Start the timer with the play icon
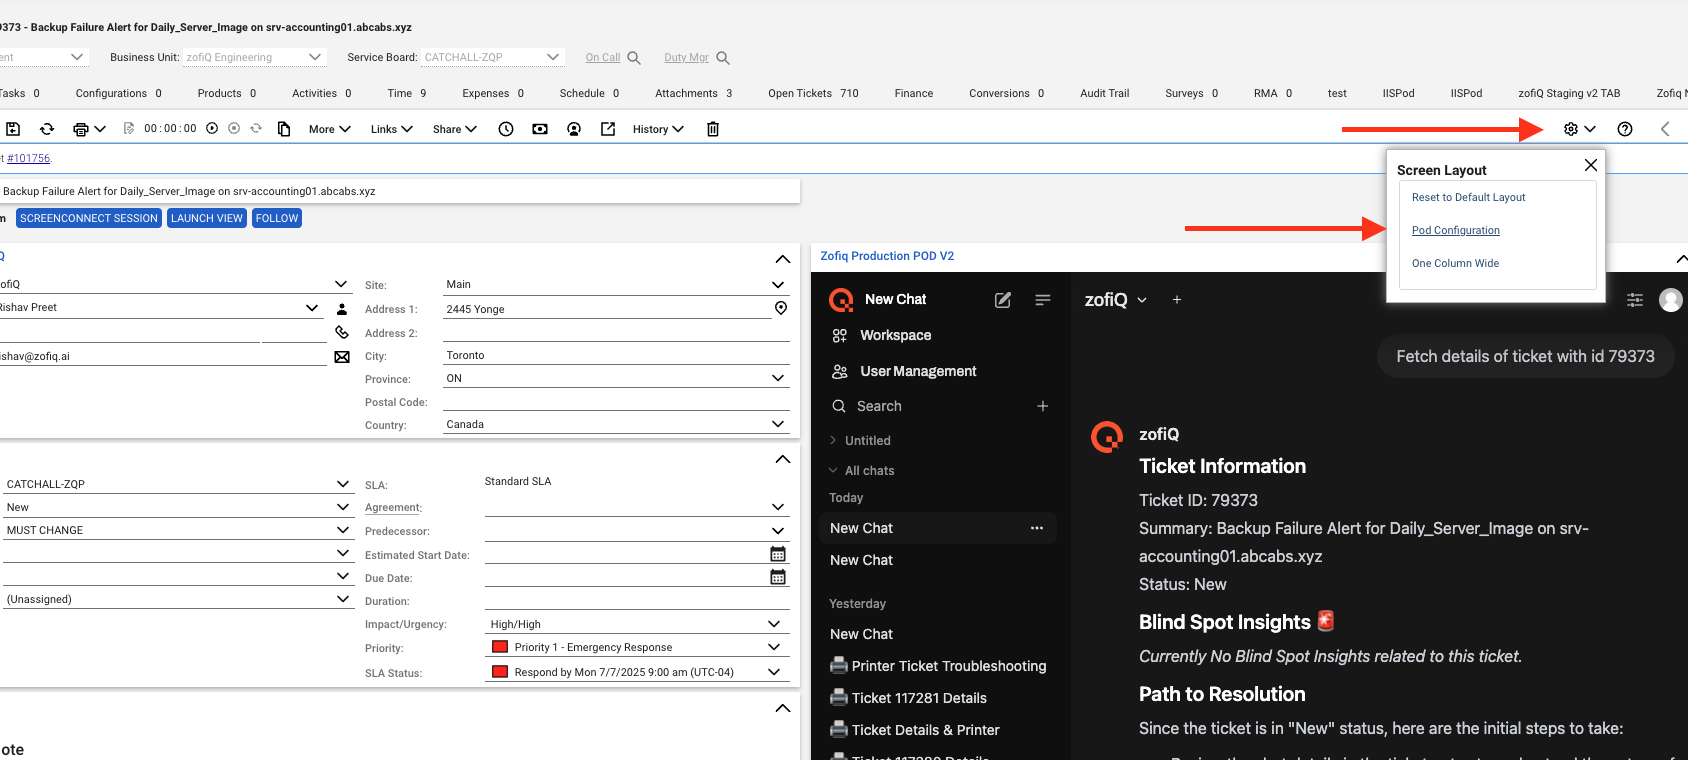The height and width of the screenshot is (760, 1688). (212, 128)
